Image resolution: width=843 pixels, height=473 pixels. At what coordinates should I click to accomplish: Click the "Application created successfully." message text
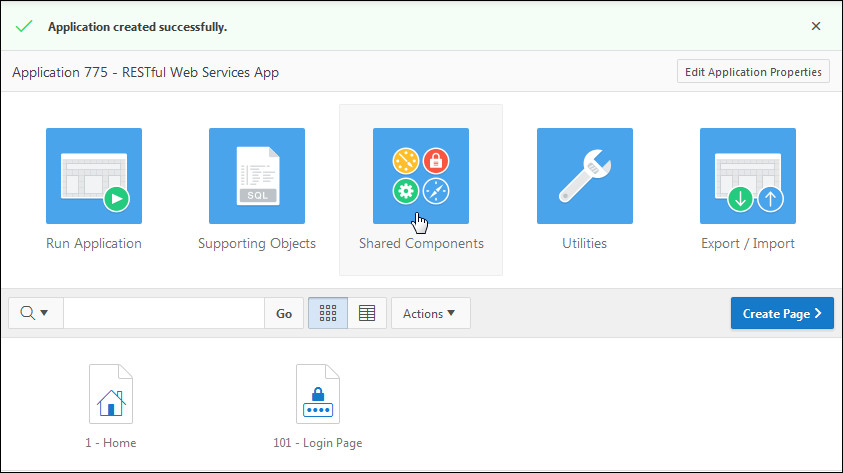point(138,27)
